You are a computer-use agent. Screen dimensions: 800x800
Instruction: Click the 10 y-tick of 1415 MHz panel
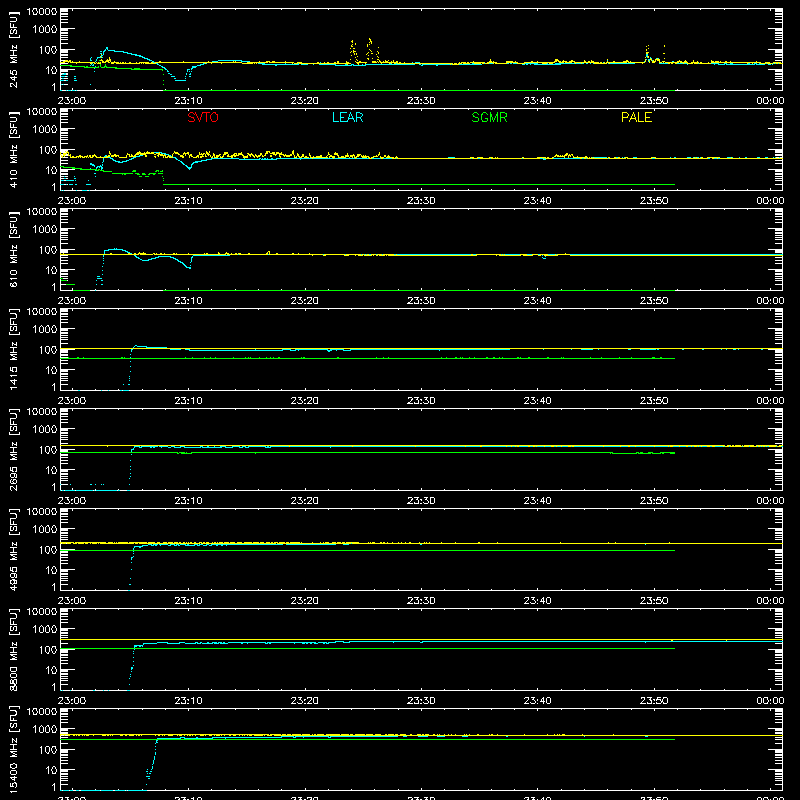[51, 370]
